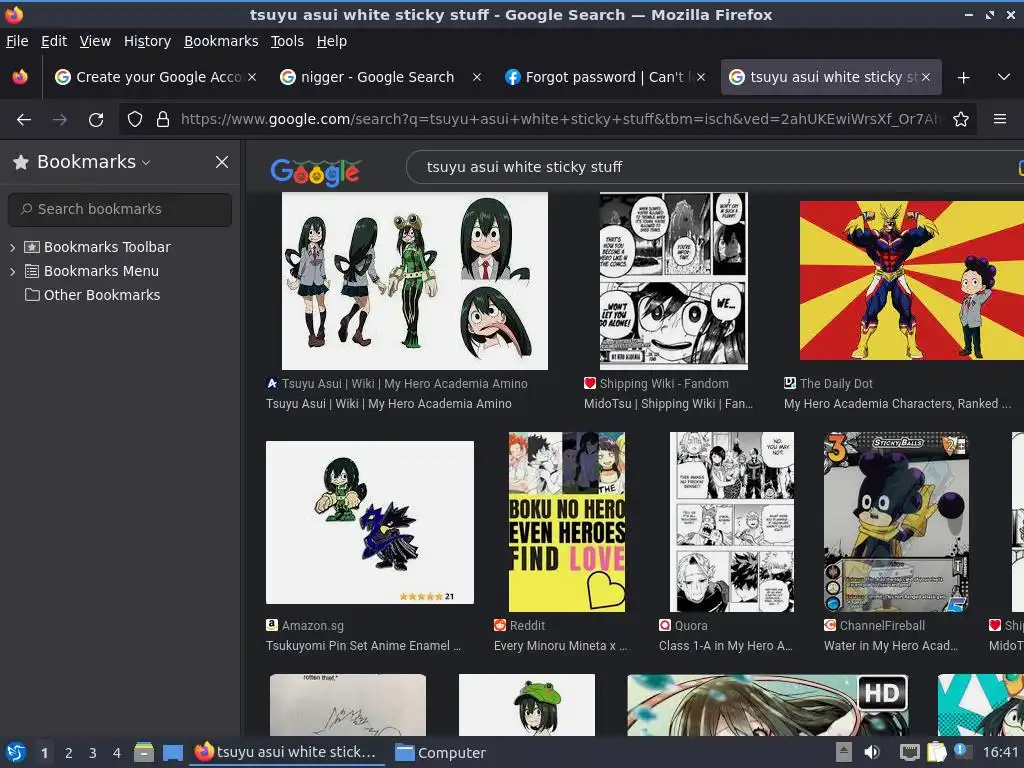Image resolution: width=1024 pixels, height=768 pixels.
Task: Click the clipboard tray icon
Action: pyautogui.click(x=936, y=752)
